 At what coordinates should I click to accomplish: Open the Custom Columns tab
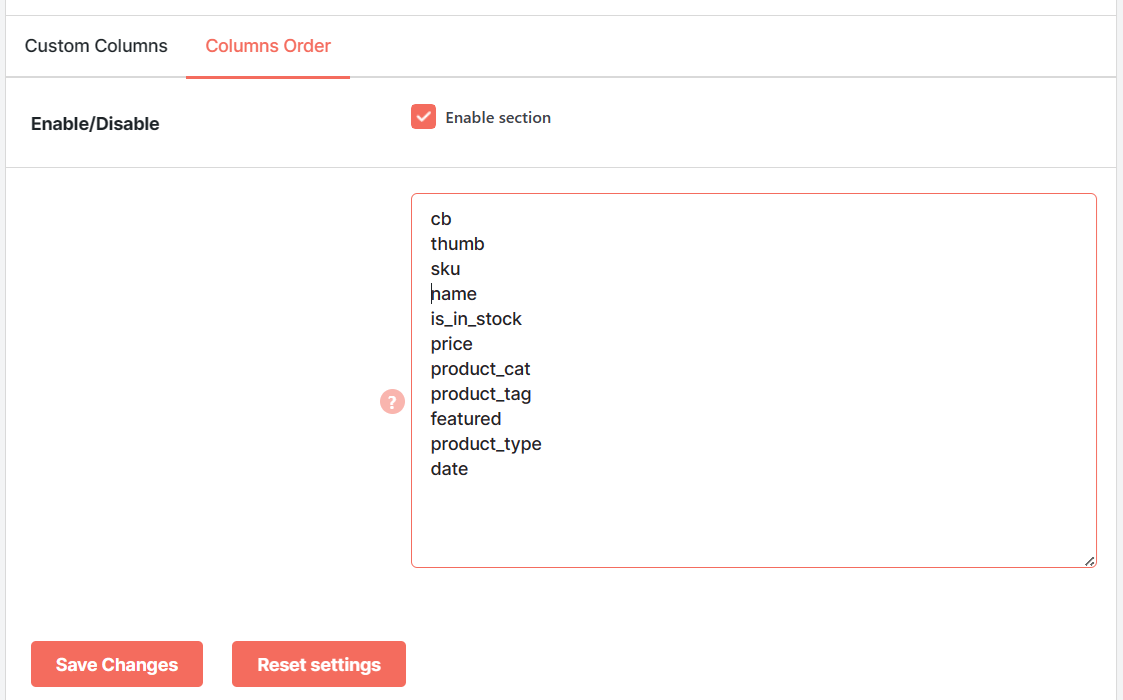click(x=96, y=46)
